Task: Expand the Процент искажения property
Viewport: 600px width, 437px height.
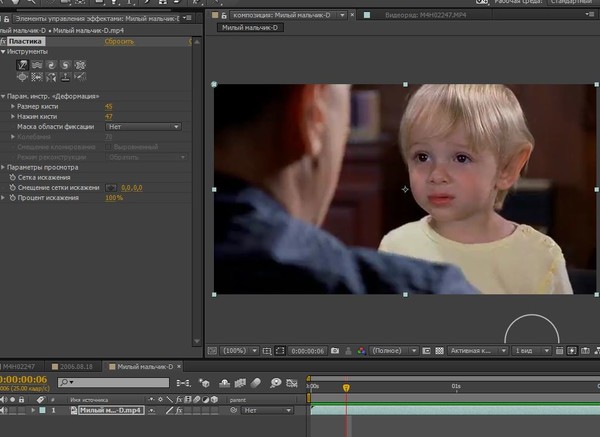Action: 3,198
